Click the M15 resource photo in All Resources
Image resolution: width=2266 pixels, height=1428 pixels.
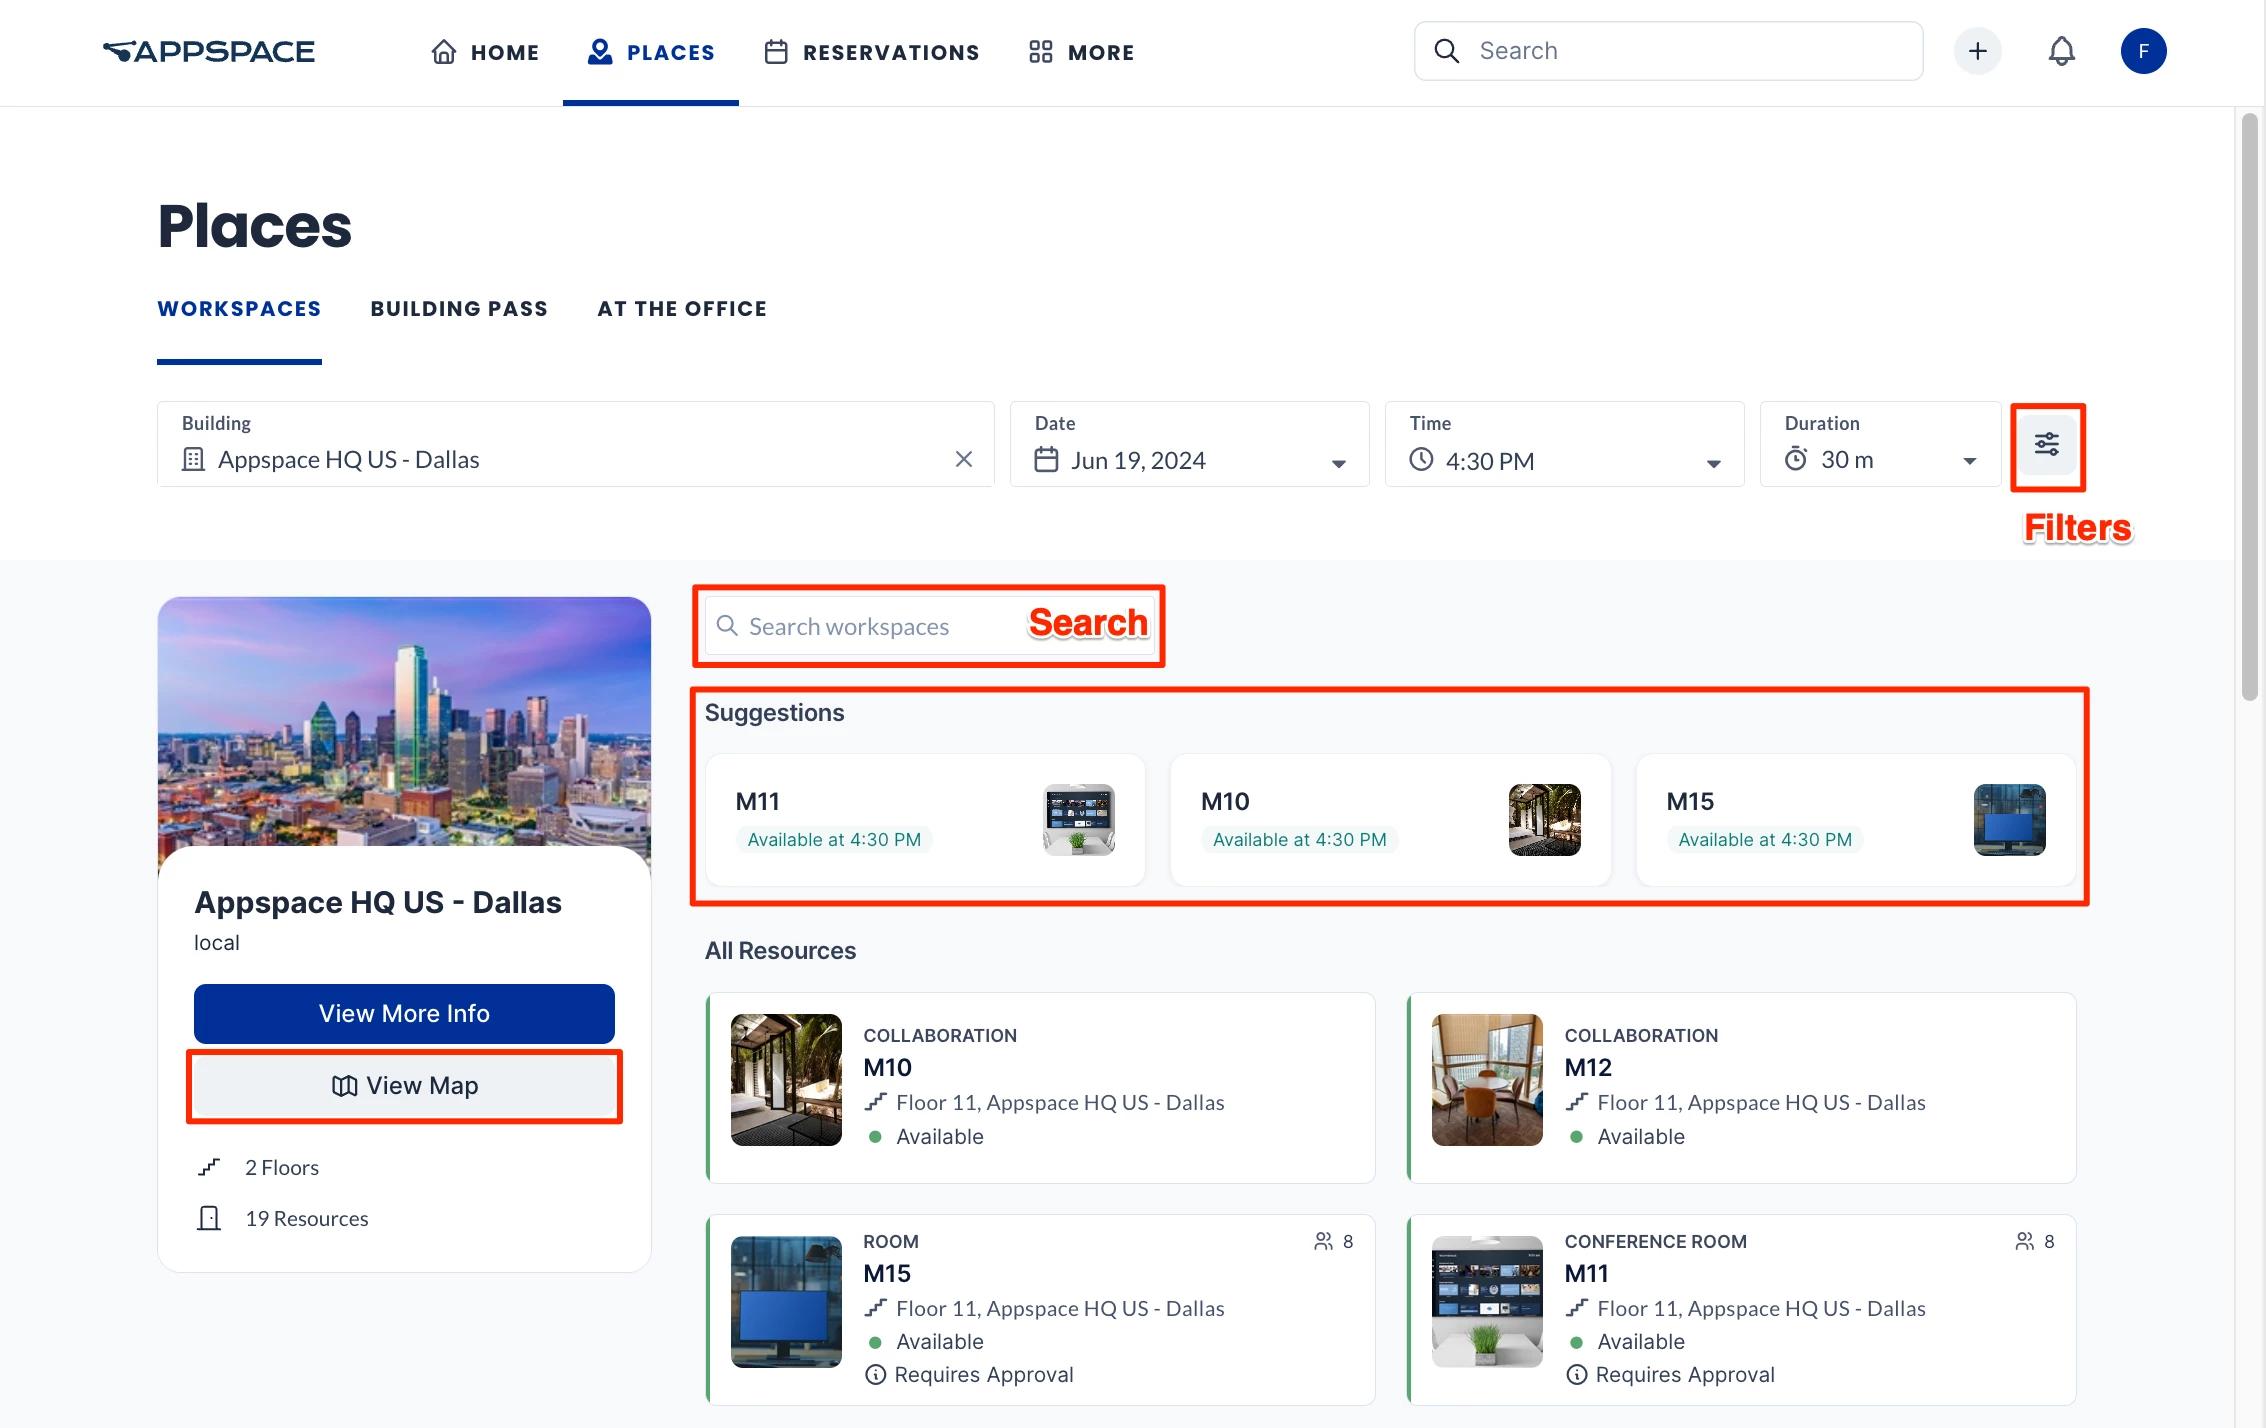pyautogui.click(x=786, y=1302)
